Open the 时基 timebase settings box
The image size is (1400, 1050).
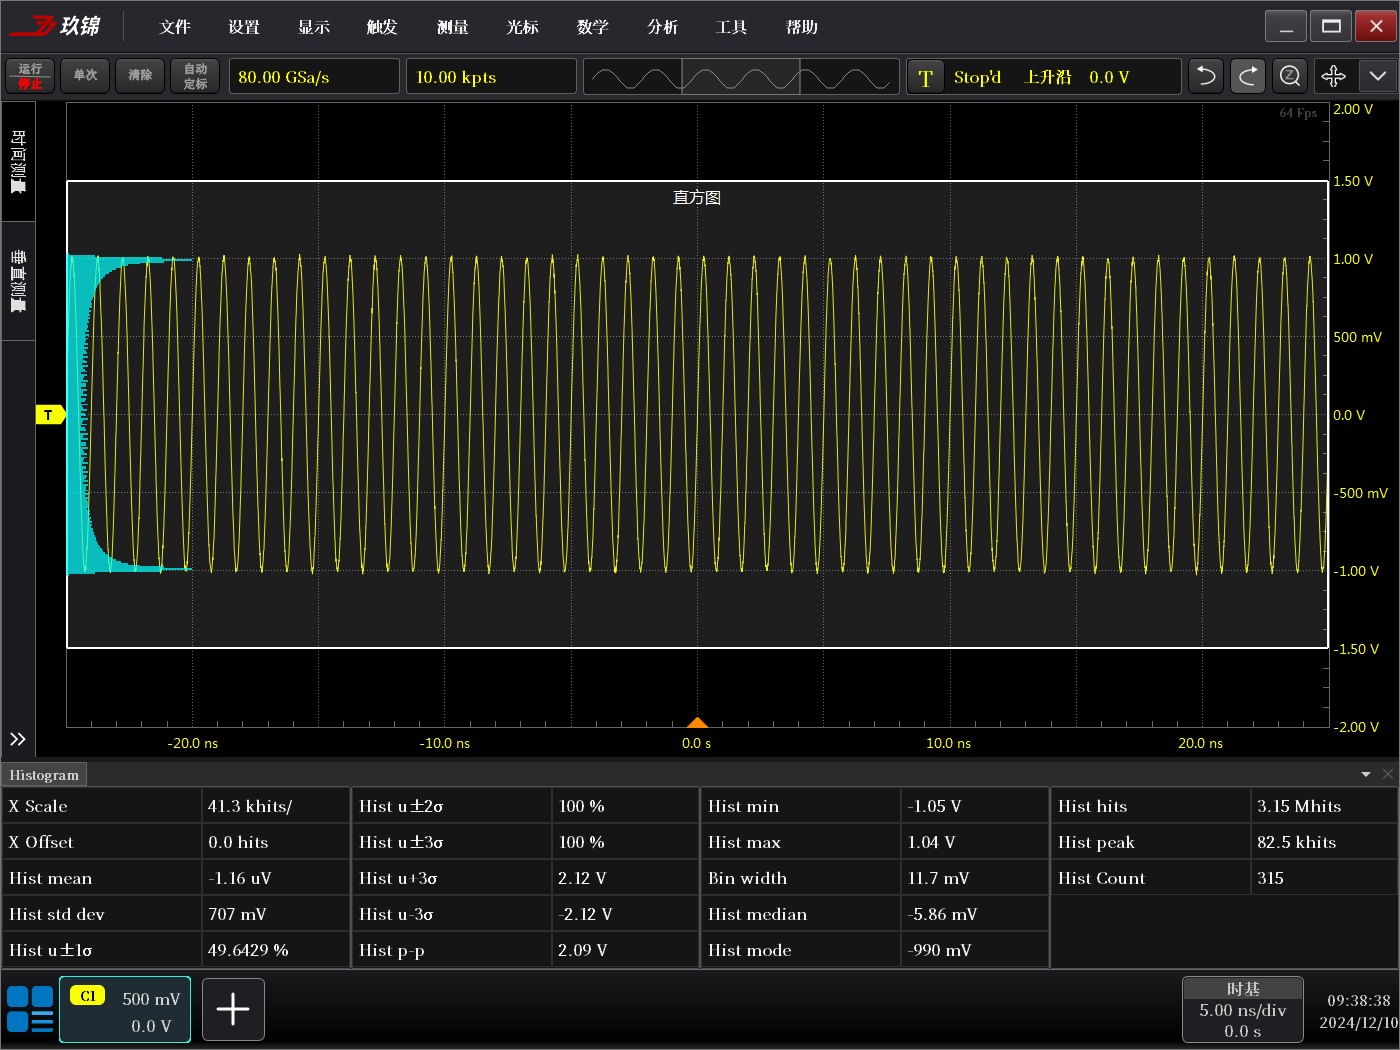point(1243,1010)
